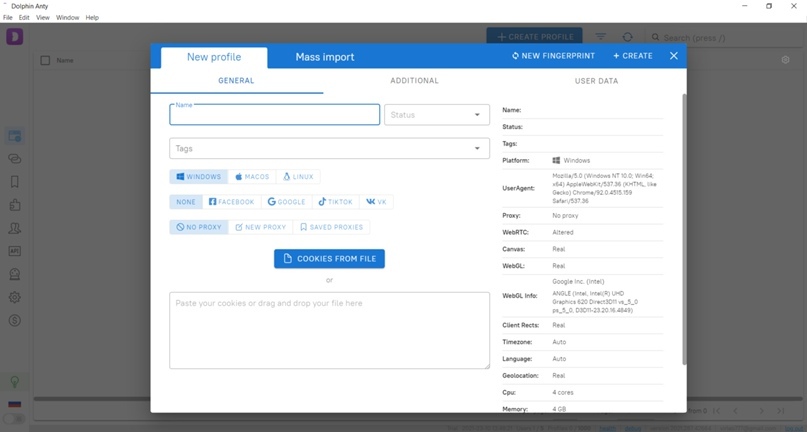Choose TikTok as the main website
The image size is (807, 432).
tap(336, 202)
